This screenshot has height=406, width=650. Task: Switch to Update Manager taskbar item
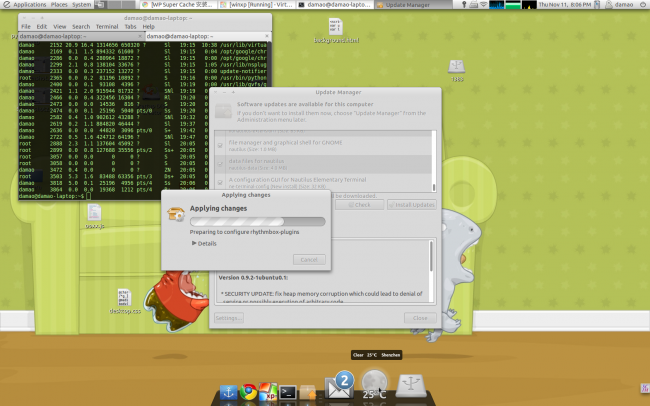[414, 5]
